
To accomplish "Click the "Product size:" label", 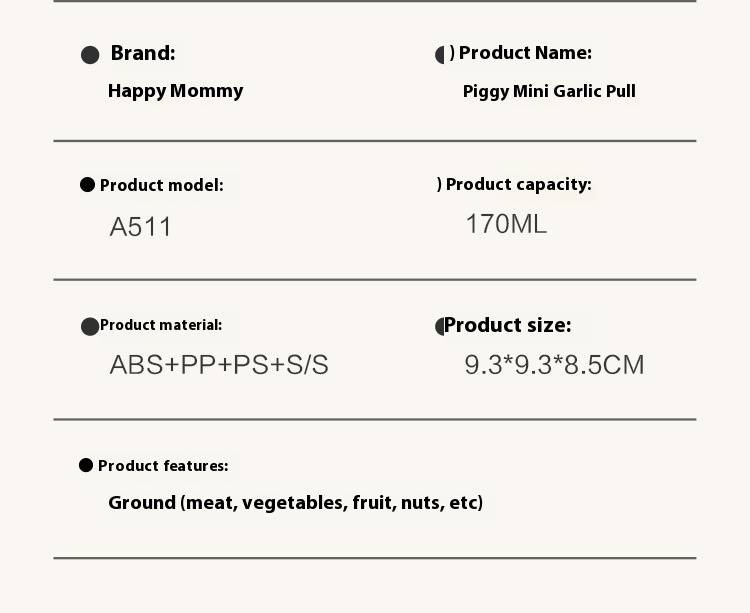I will (508, 325).
